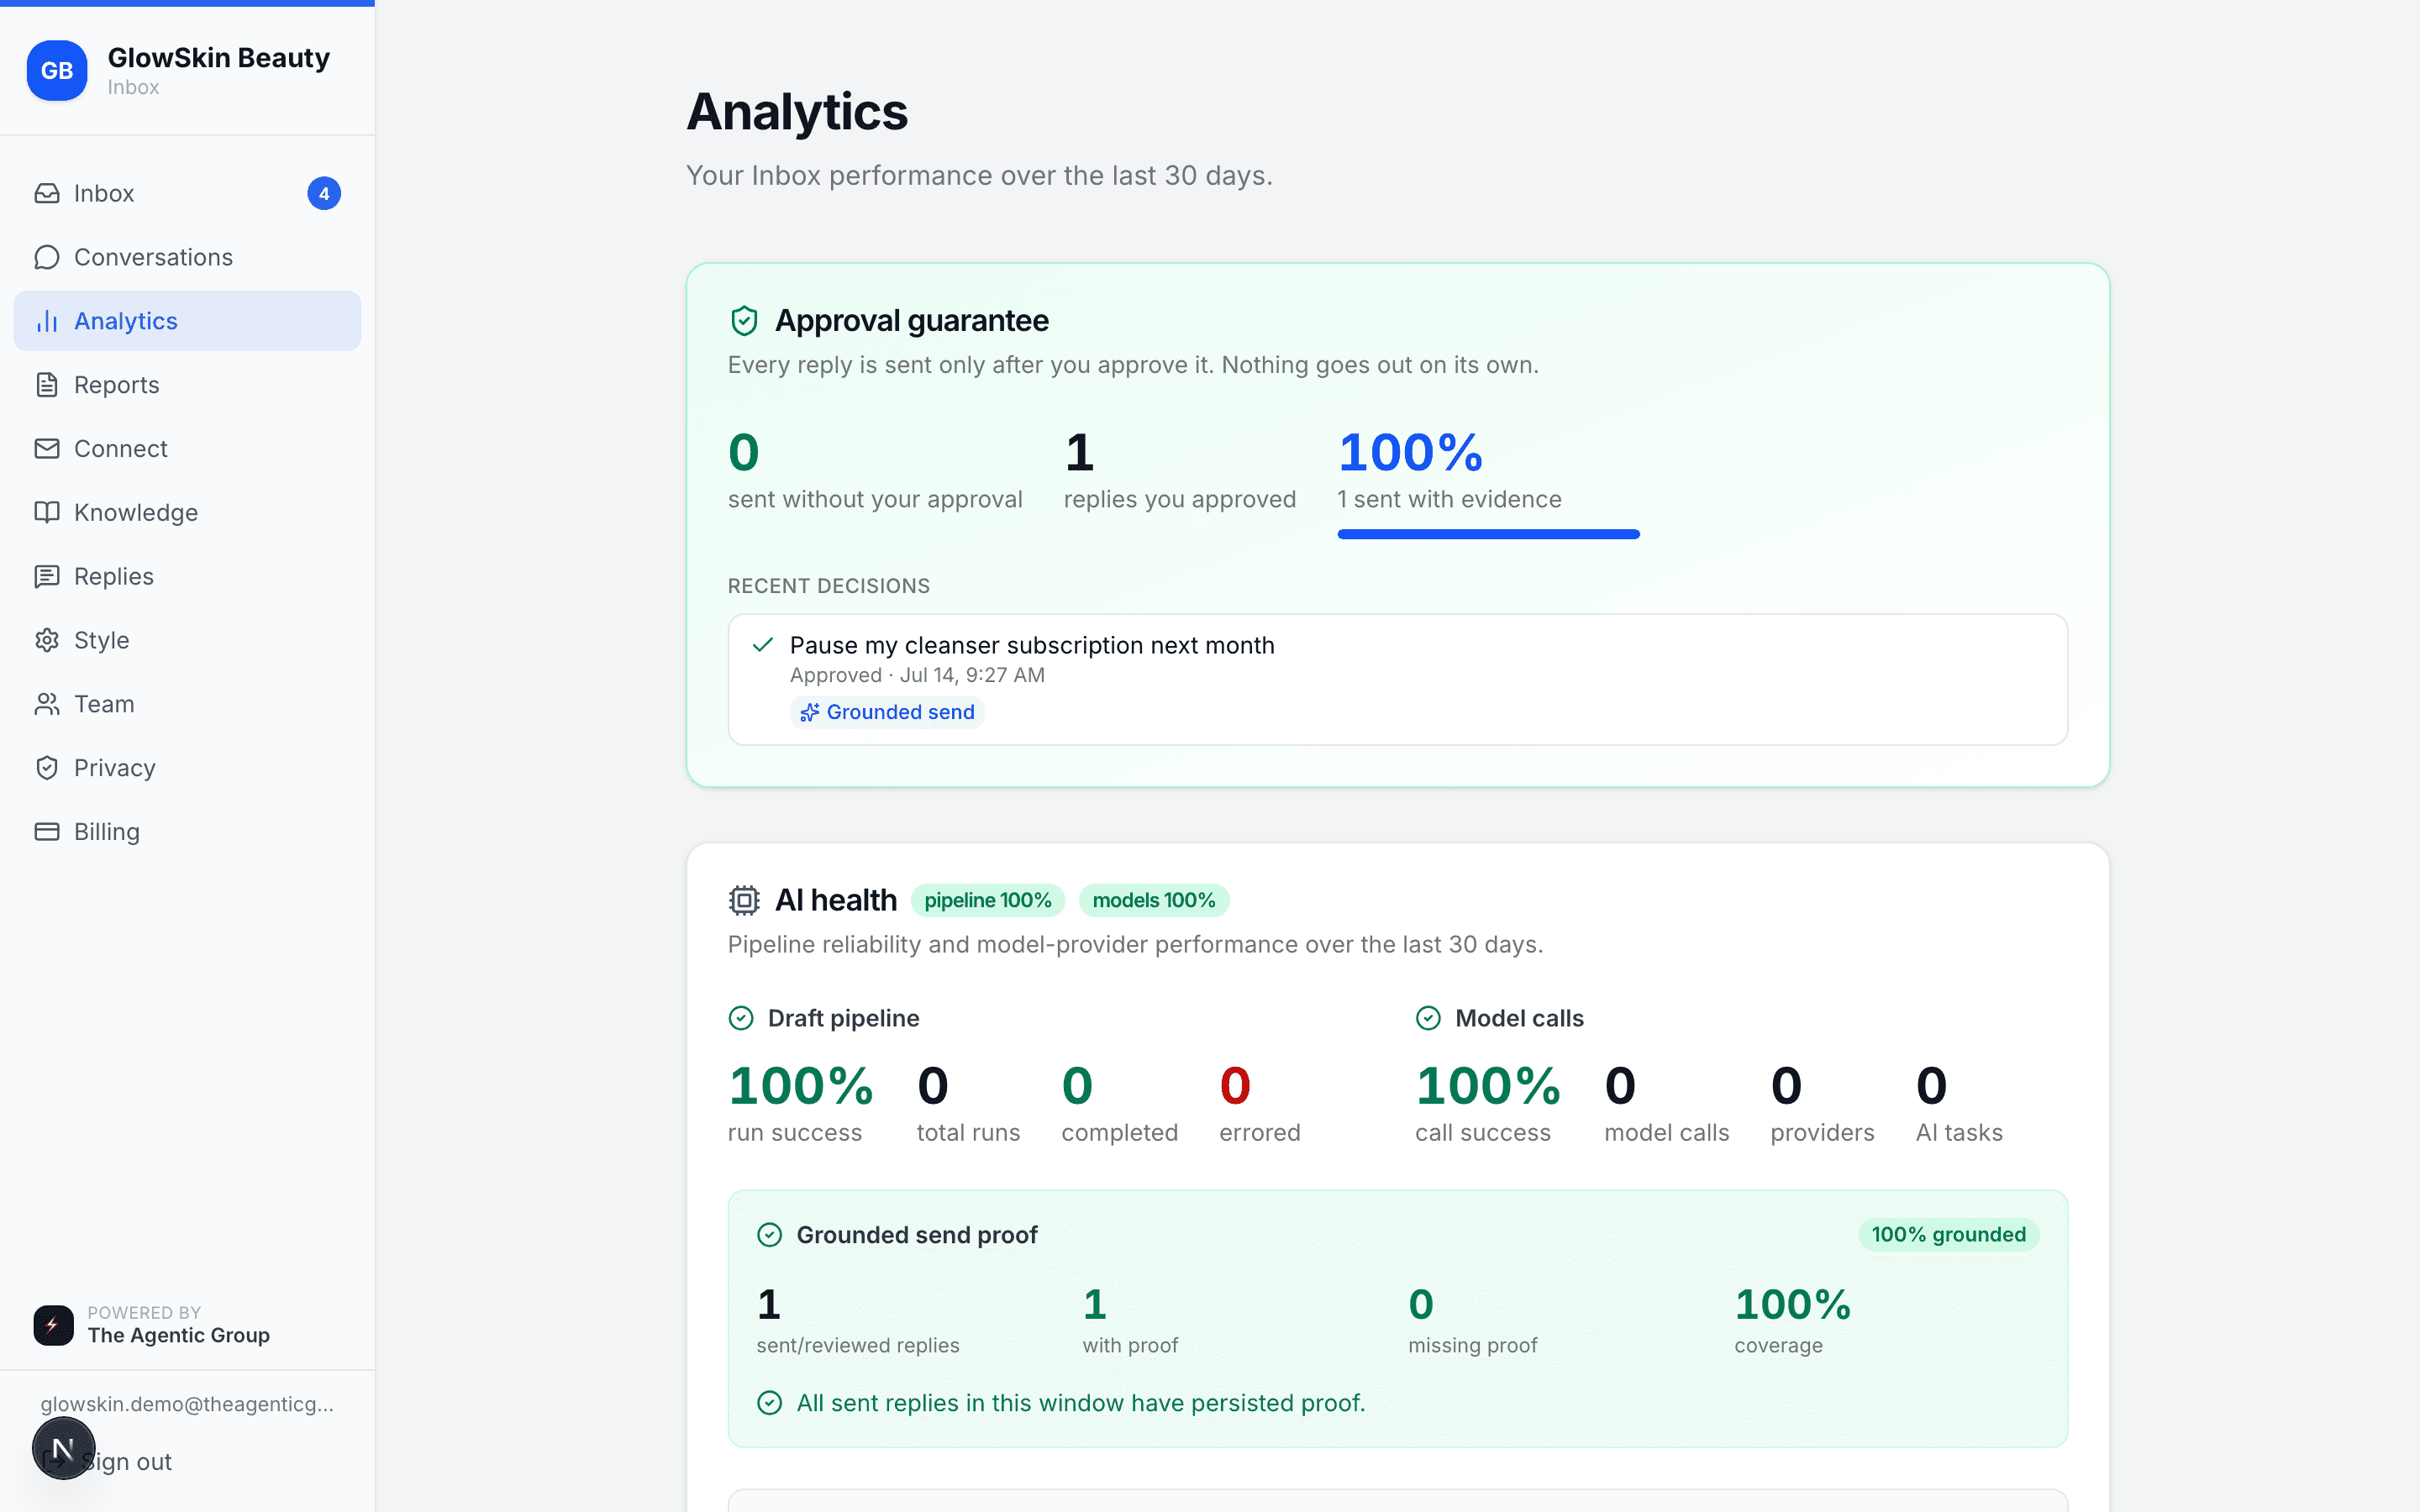2420x1512 pixels.
Task: Click the Sign out link
Action: click(126, 1462)
